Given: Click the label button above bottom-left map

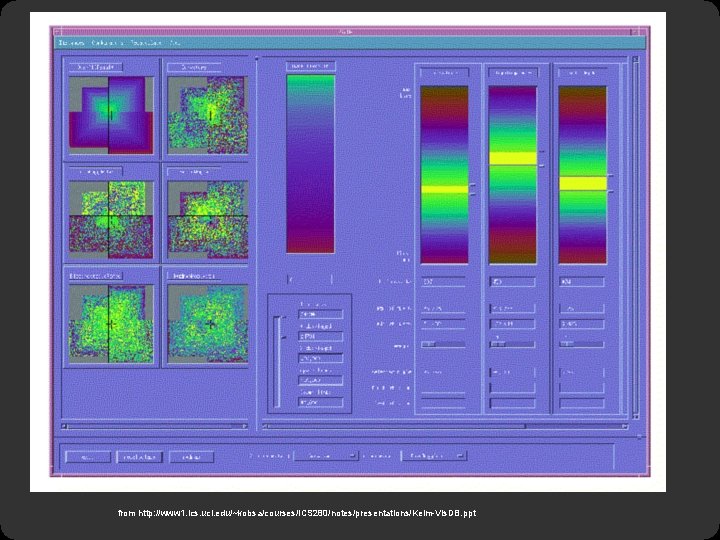Looking at the screenshot, I should (96, 276).
